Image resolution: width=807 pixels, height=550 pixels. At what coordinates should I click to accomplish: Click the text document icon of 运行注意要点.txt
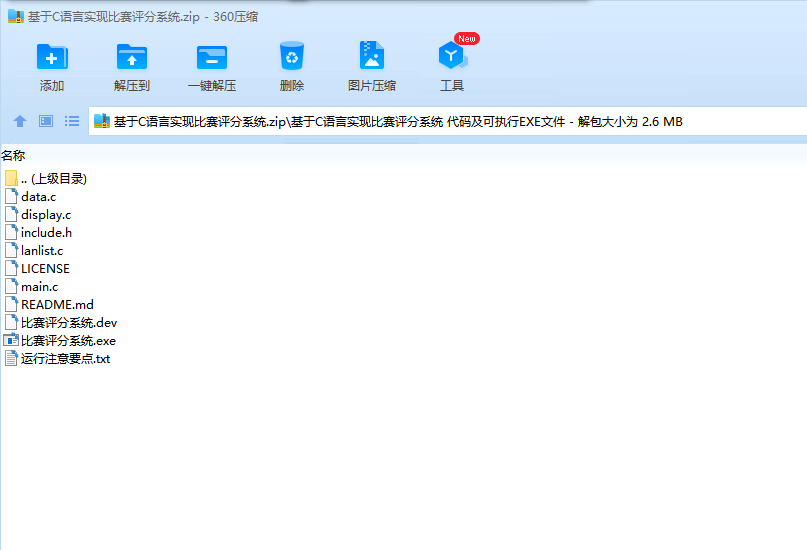[11, 358]
